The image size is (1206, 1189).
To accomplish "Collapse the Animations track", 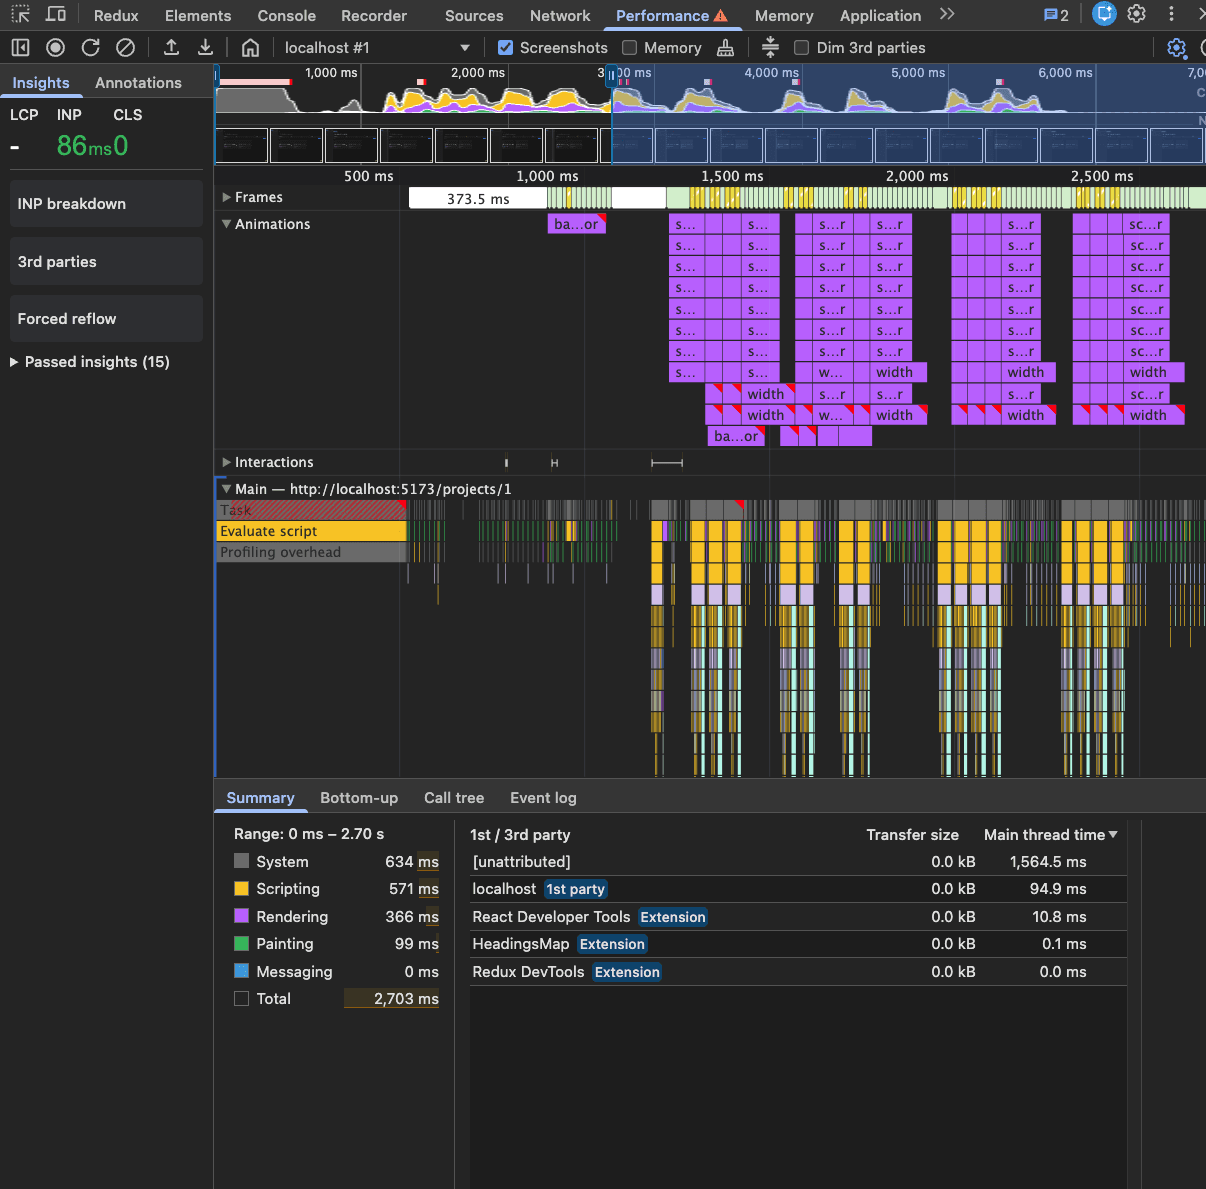I will (x=227, y=224).
